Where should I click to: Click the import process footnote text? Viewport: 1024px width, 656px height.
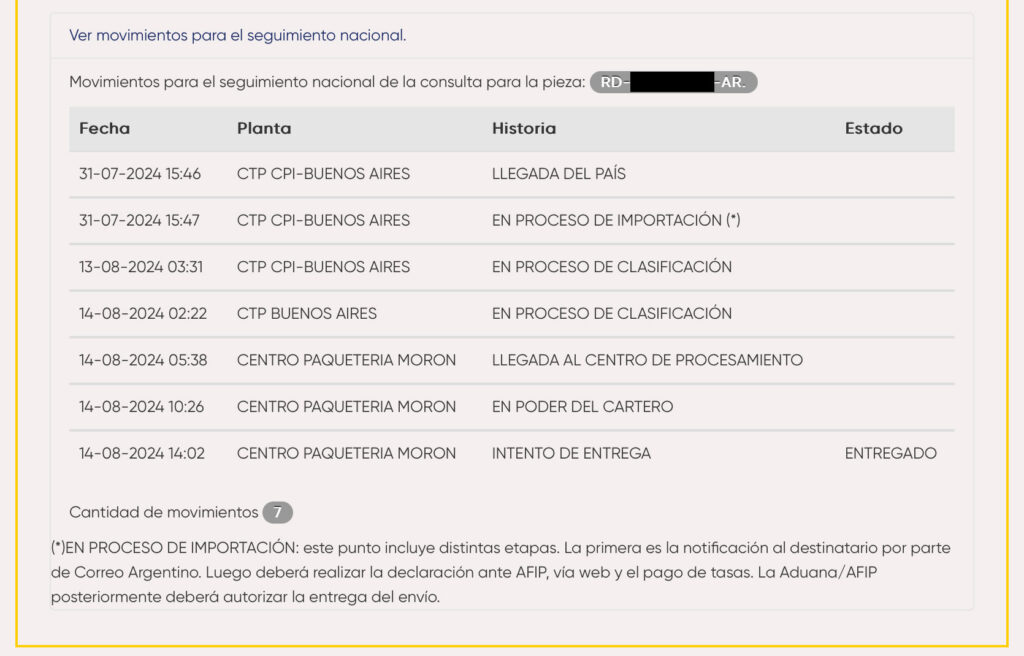coord(500,572)
